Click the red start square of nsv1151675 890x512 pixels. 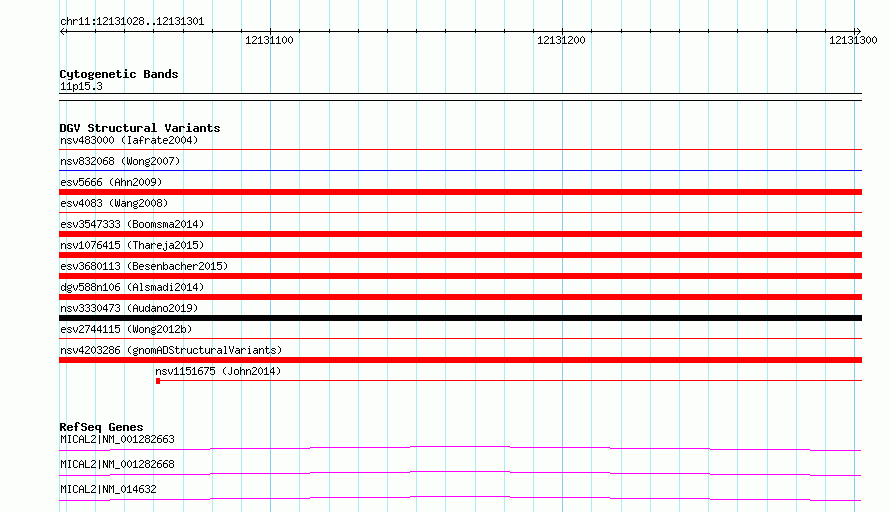point(158,381)
